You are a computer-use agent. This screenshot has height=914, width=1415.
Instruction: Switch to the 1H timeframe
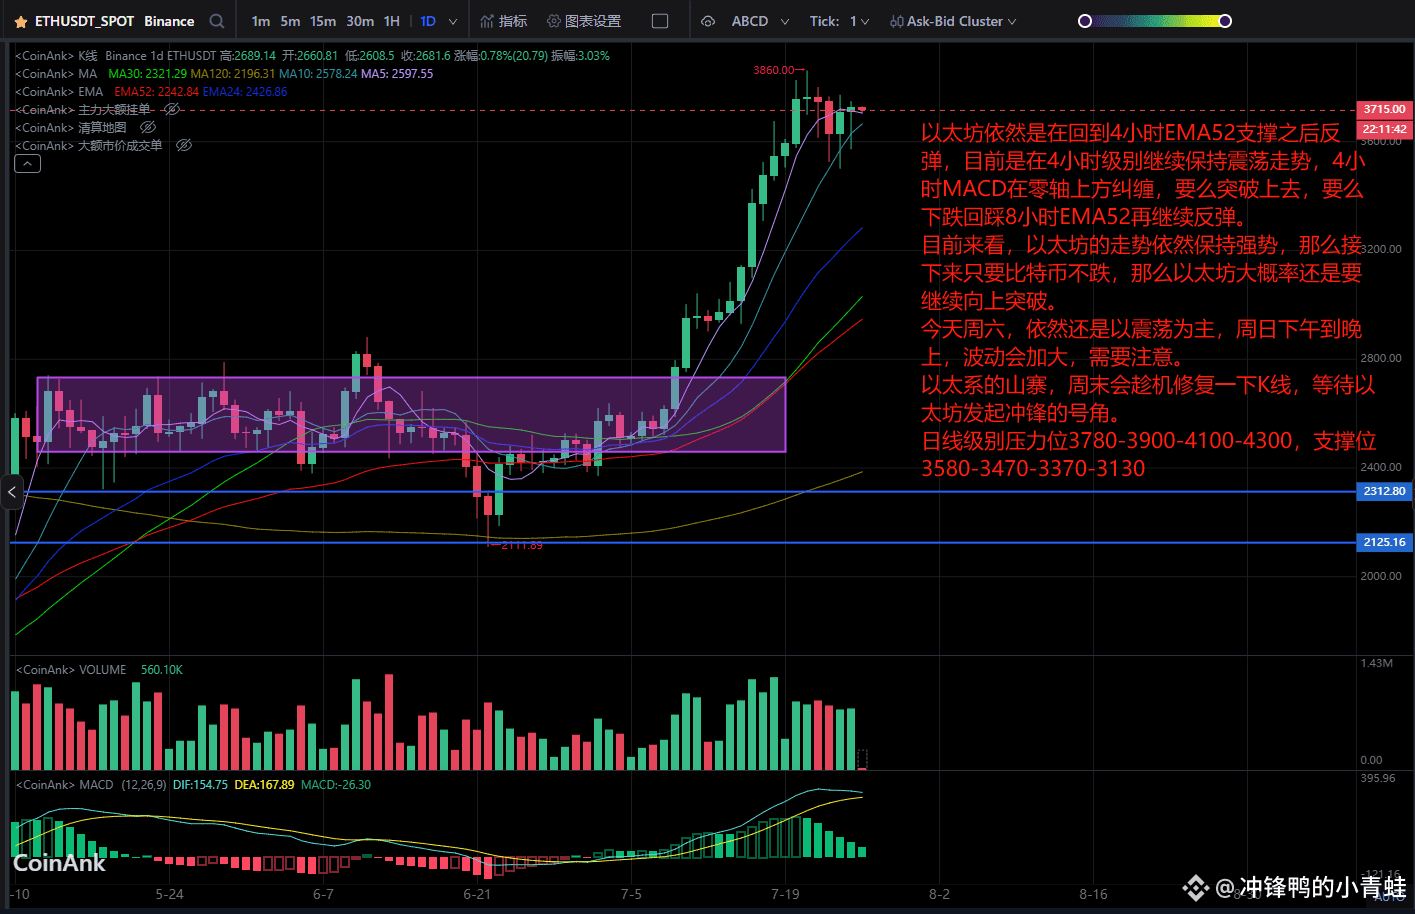pyautogui.click(x=392, y=21)
